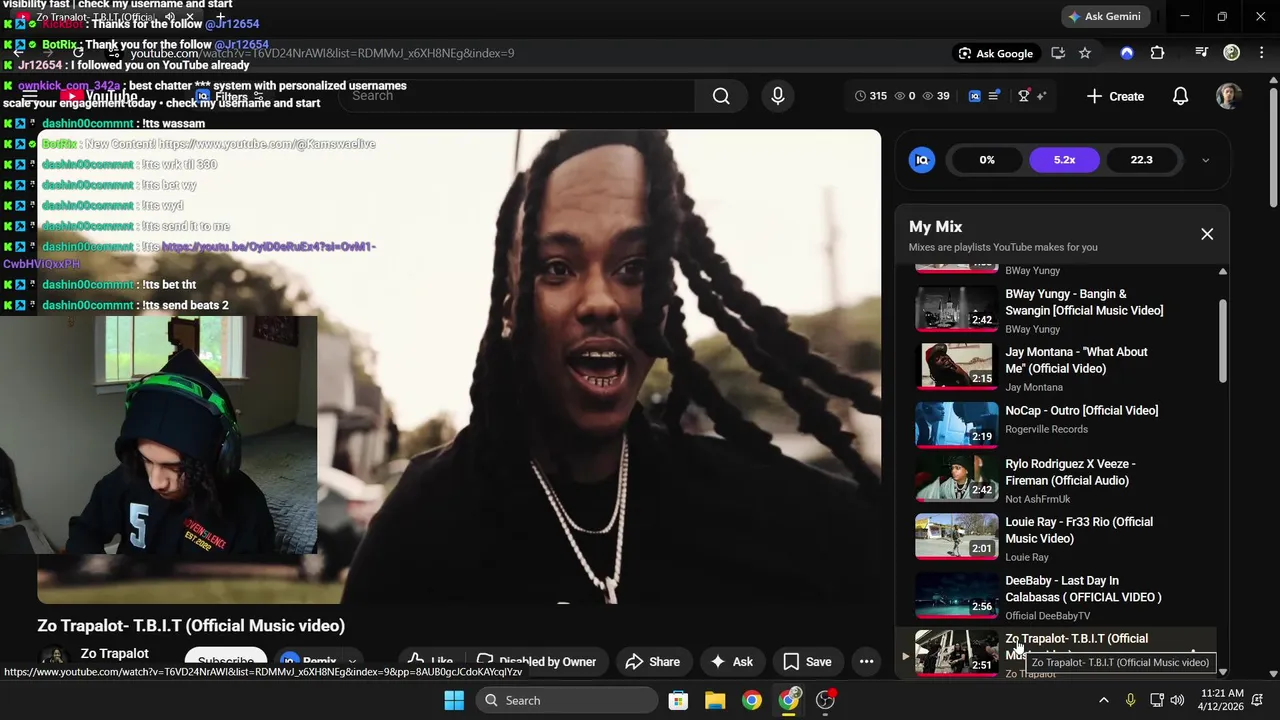Image resolution: width=1280 pixels, height=720 pixels.
Task: Click the Create button
Action: pos(1115,96)
